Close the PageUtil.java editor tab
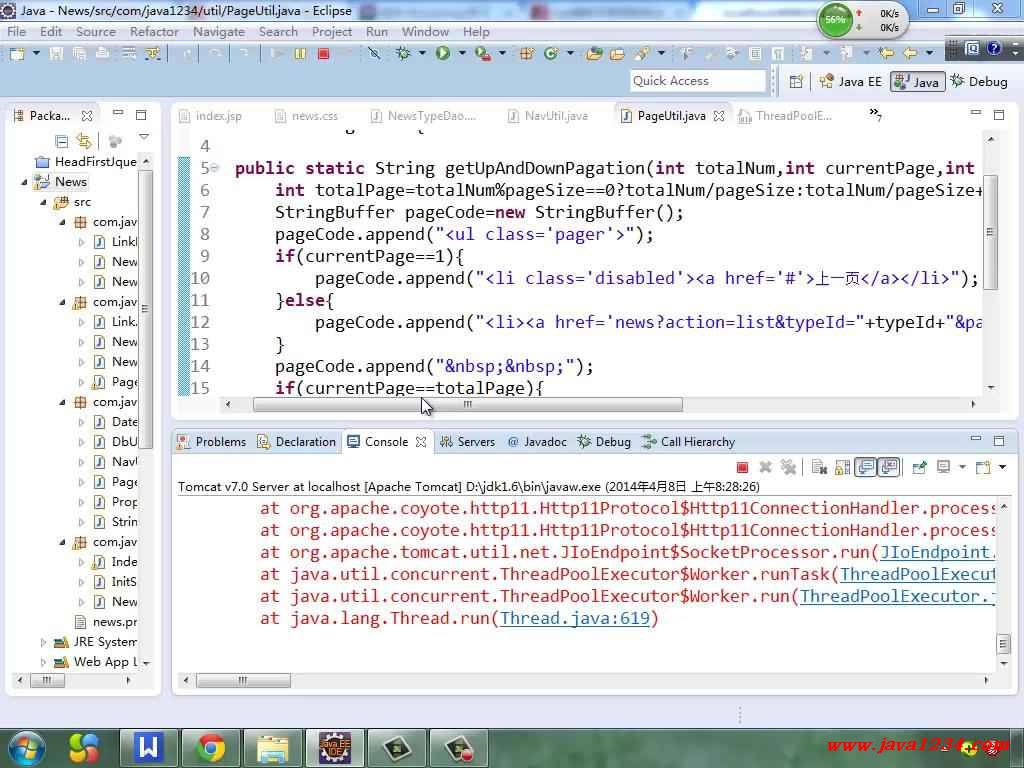1024x768 pixels. point(719,116)
